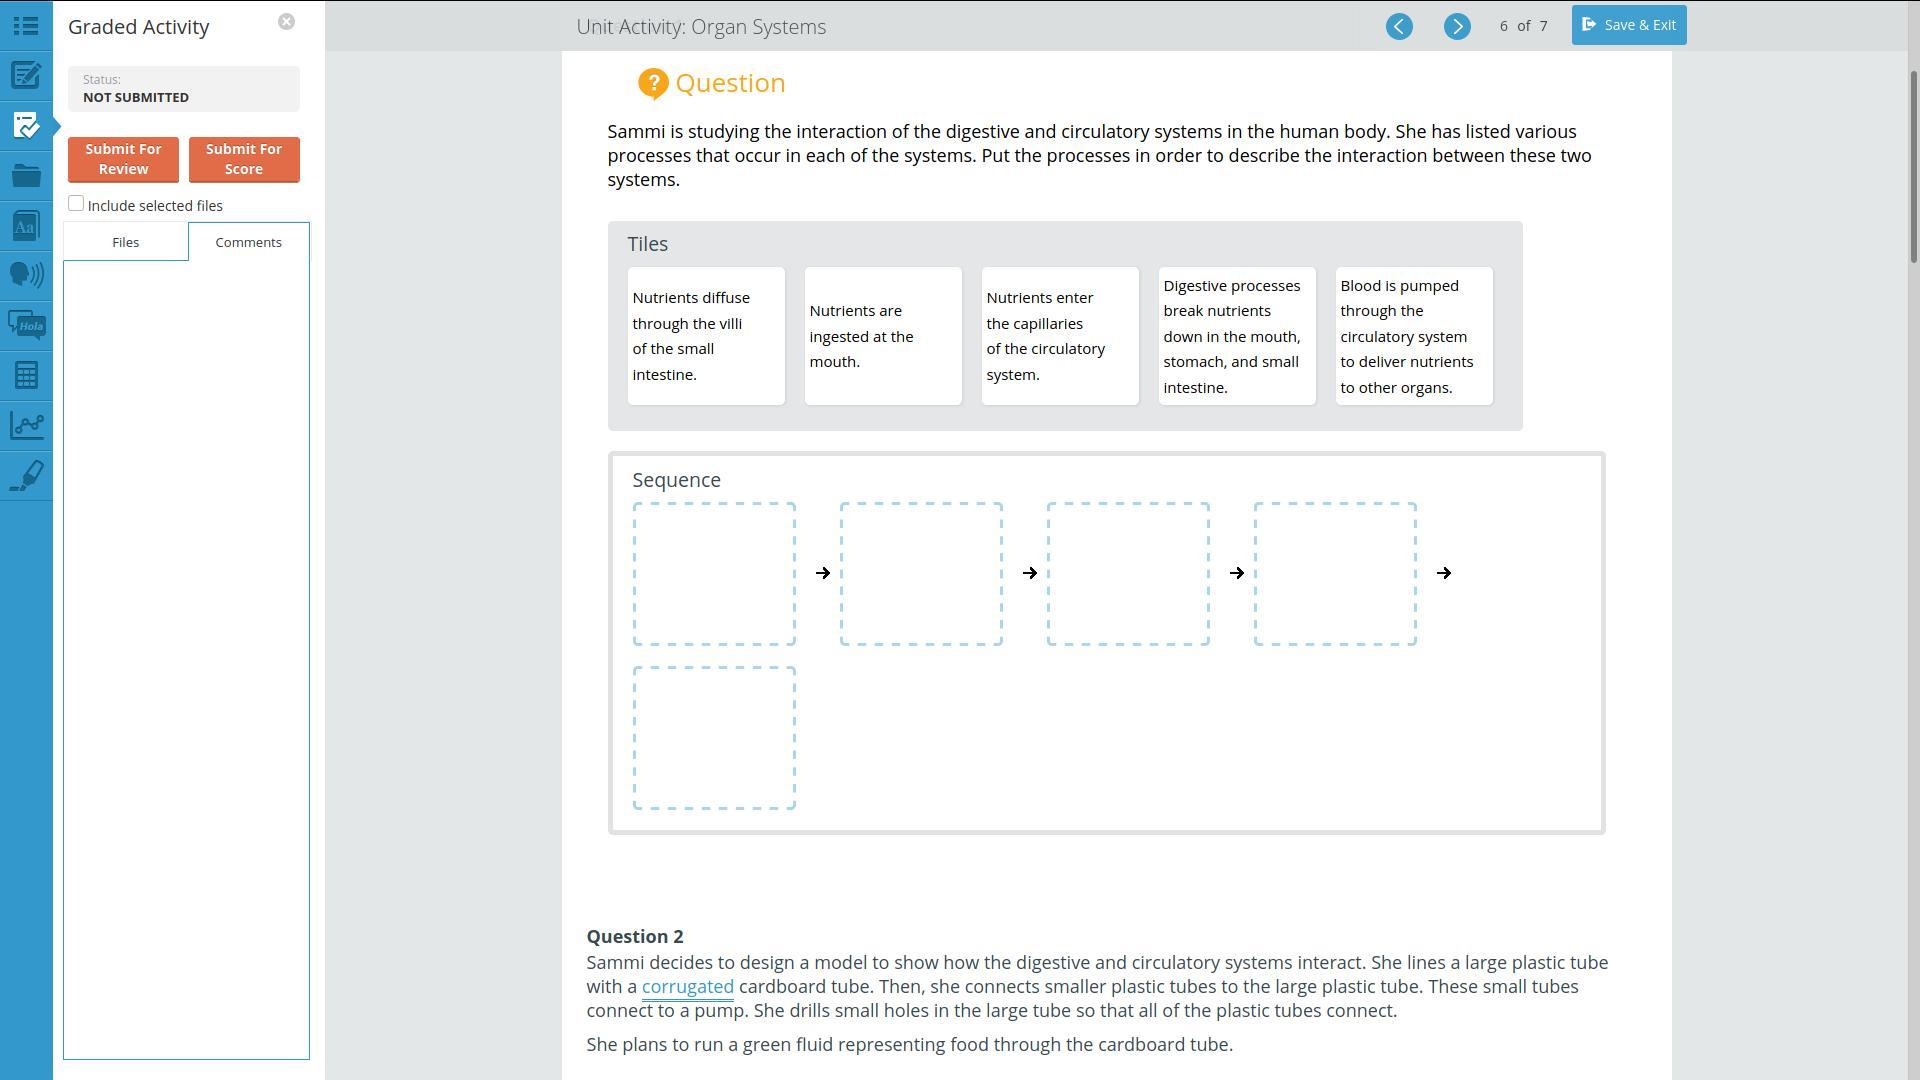The width and height of the screenshot is (1920, 1080).
Task: Close the Graded Activity panel
Action: click(286, 22)
